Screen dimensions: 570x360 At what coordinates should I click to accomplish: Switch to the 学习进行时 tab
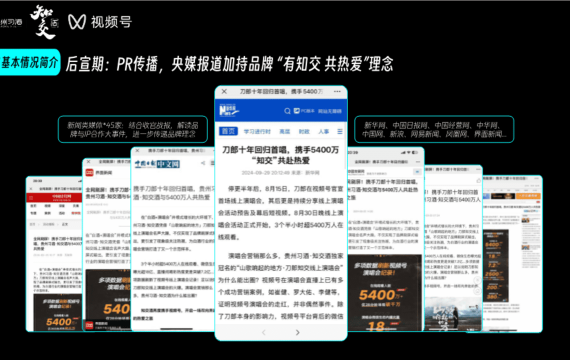(257, 132)
